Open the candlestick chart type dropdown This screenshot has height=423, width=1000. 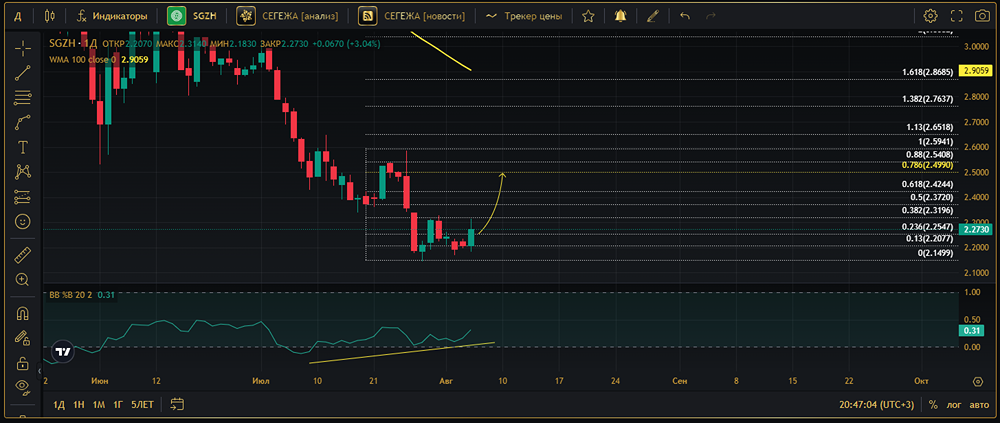pyautogui.click(x=50, y=16)
